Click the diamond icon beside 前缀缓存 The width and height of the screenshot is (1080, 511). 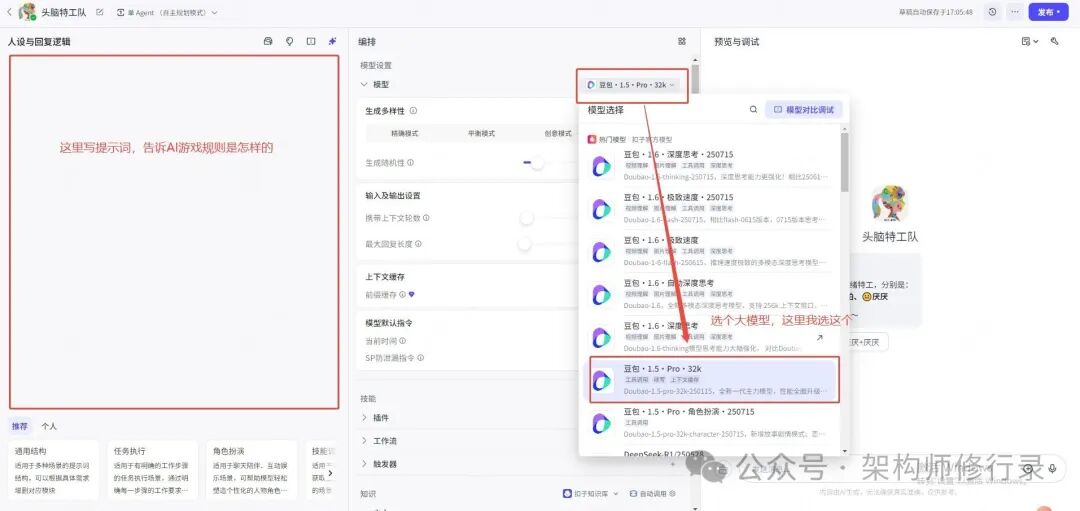(412, 294)
